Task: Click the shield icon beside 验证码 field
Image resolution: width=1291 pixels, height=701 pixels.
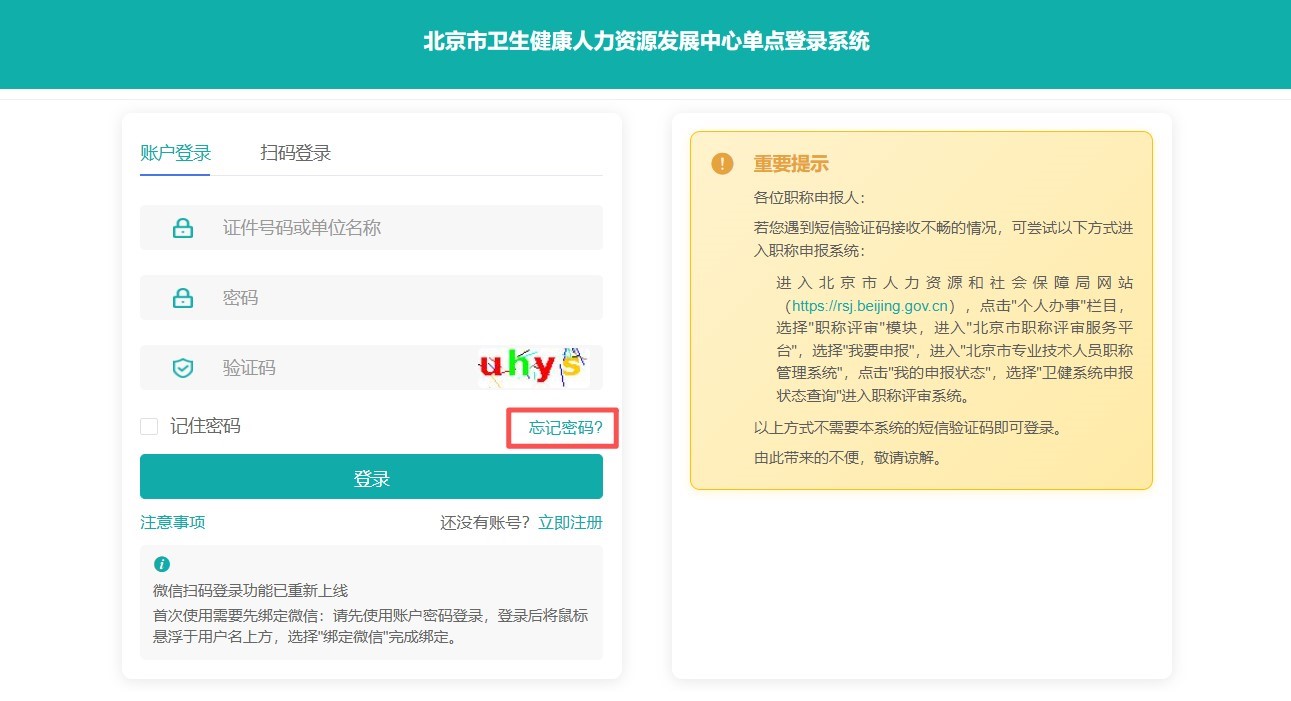Action: click(183, 368)
